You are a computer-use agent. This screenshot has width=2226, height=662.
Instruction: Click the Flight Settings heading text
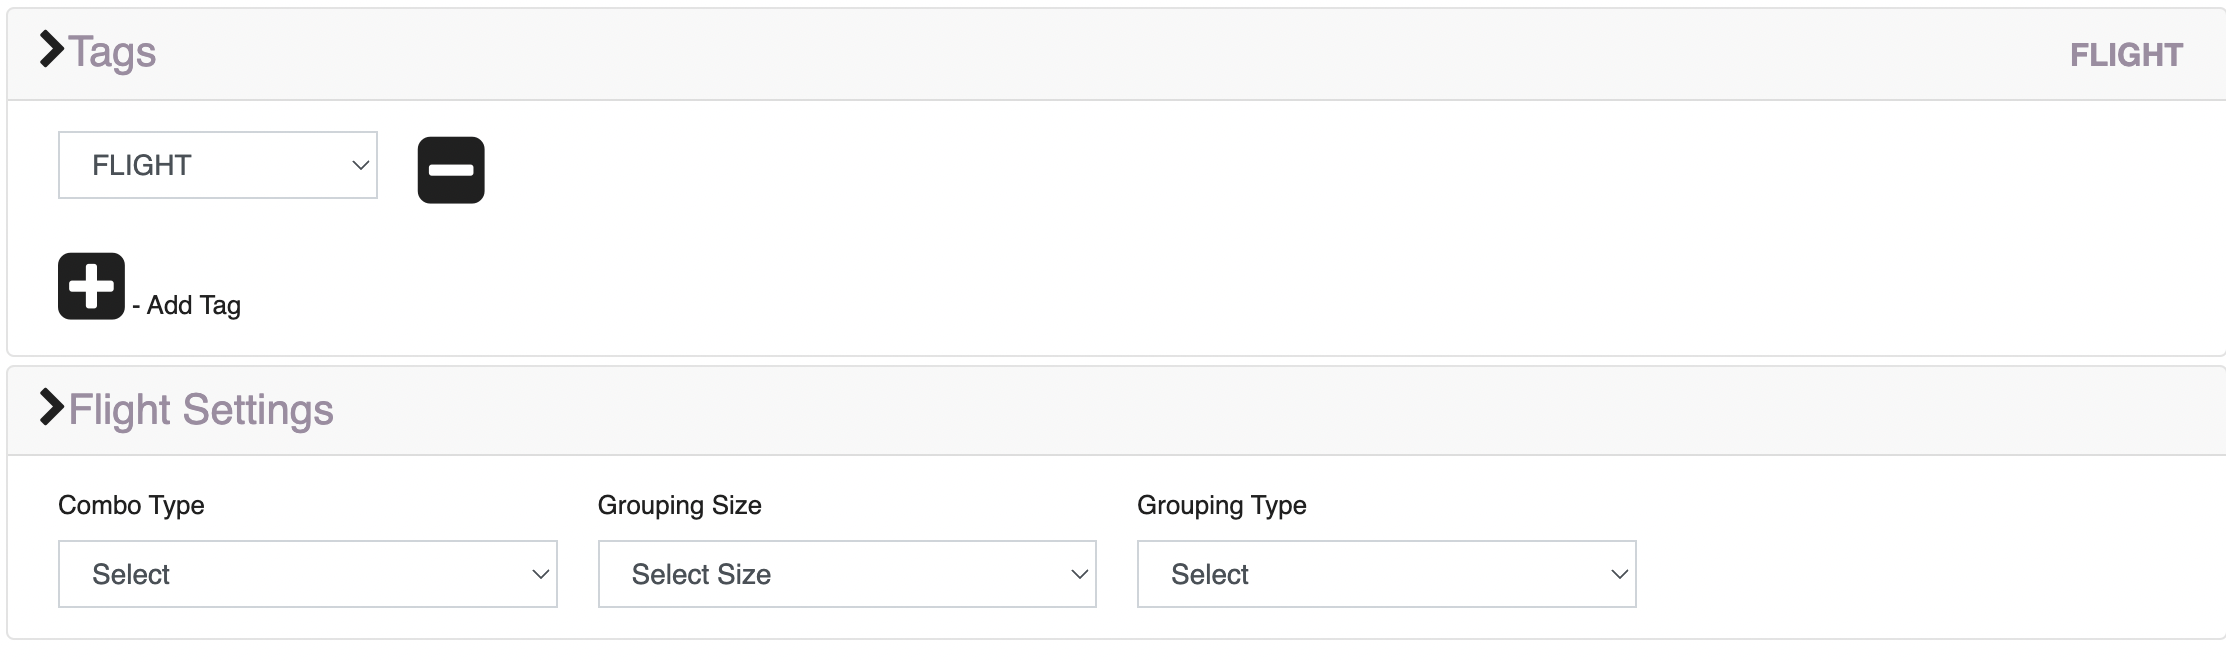coord(201,410)
